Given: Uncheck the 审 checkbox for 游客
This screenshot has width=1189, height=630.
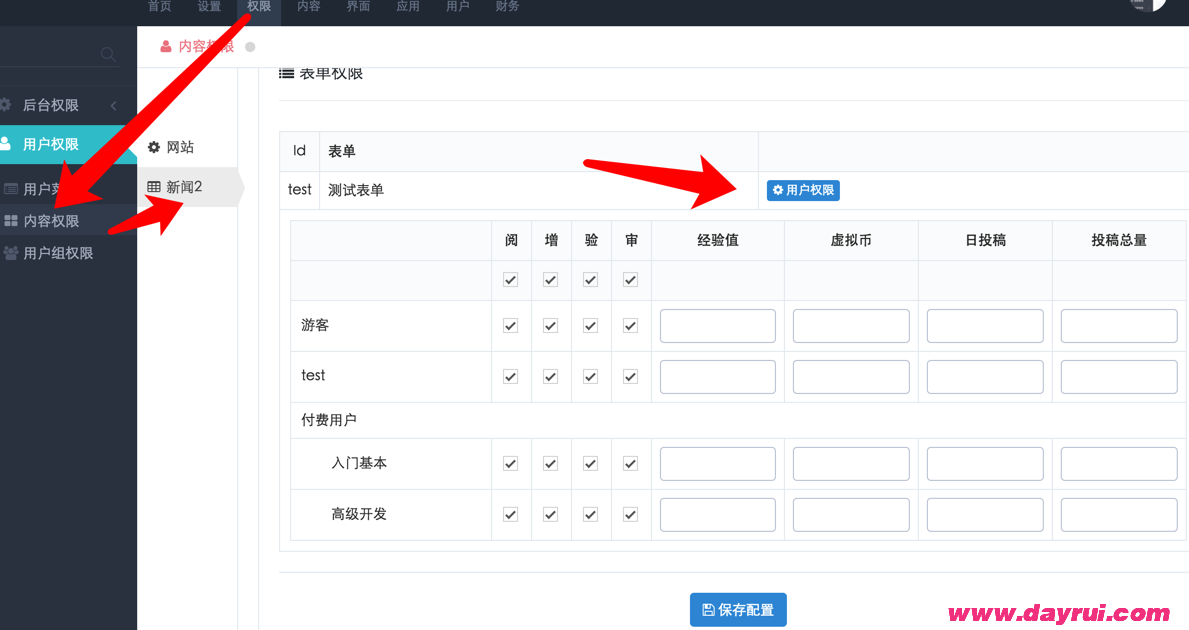Looking at the screenshot, I should click(x=630, y=326).
